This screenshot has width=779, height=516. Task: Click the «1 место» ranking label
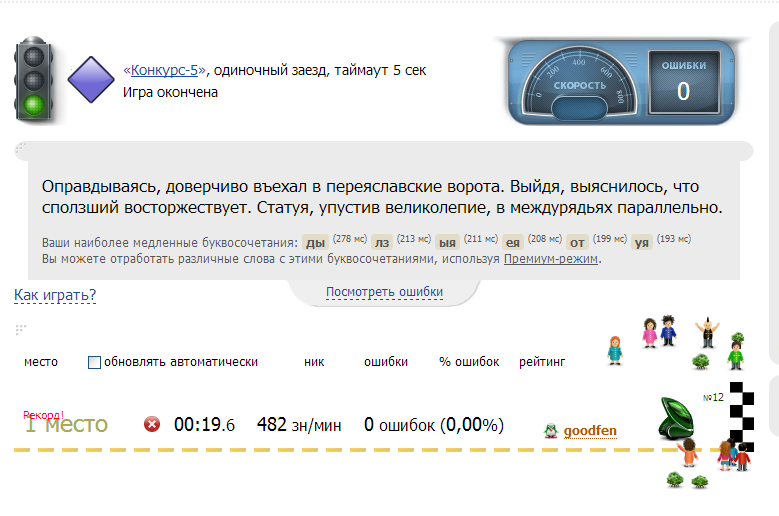tap(66, 425)
